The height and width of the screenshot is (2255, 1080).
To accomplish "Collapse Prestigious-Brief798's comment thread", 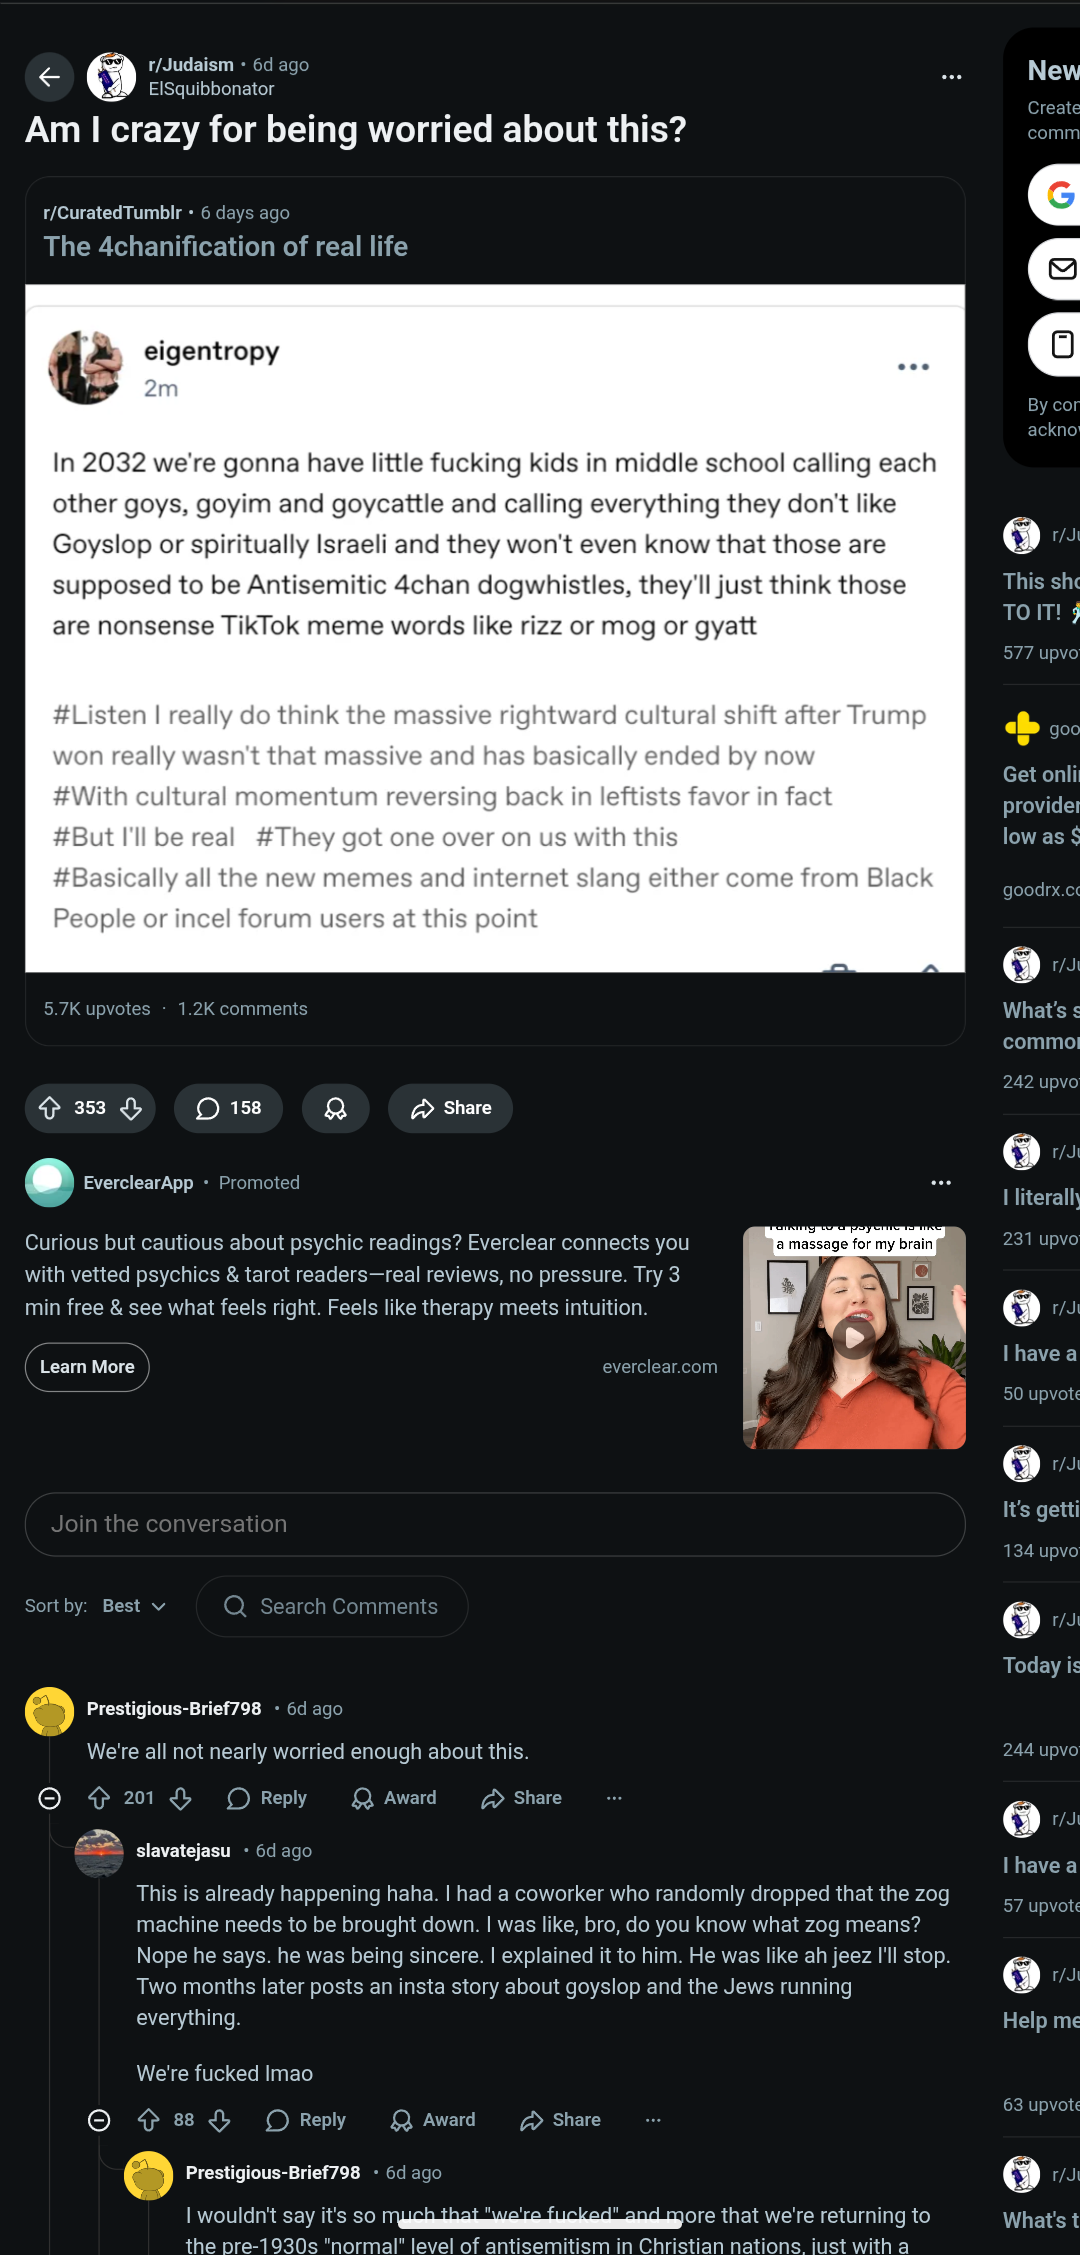I will click(x=49, y=1798).
